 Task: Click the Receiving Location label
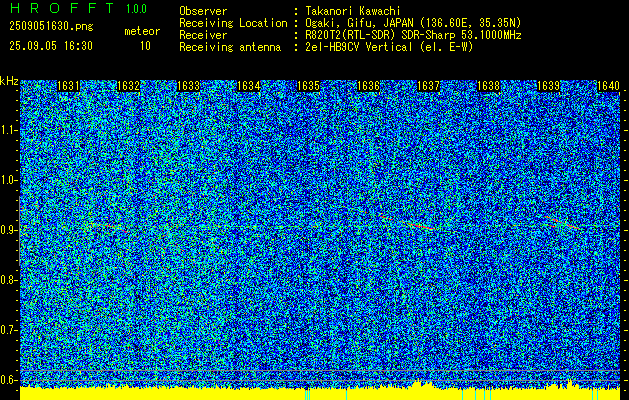coord(233,23)
